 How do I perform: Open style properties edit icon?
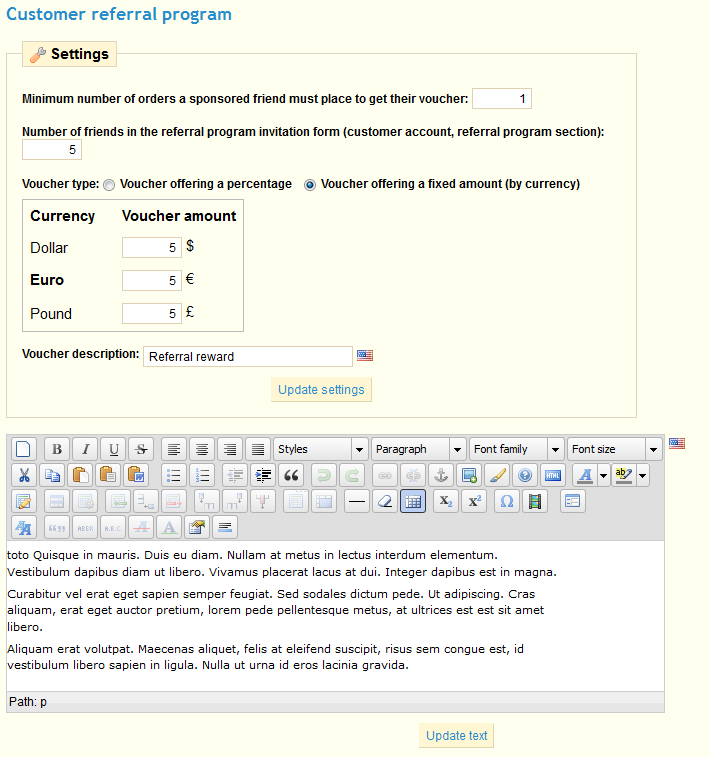(x=23, y=501)
